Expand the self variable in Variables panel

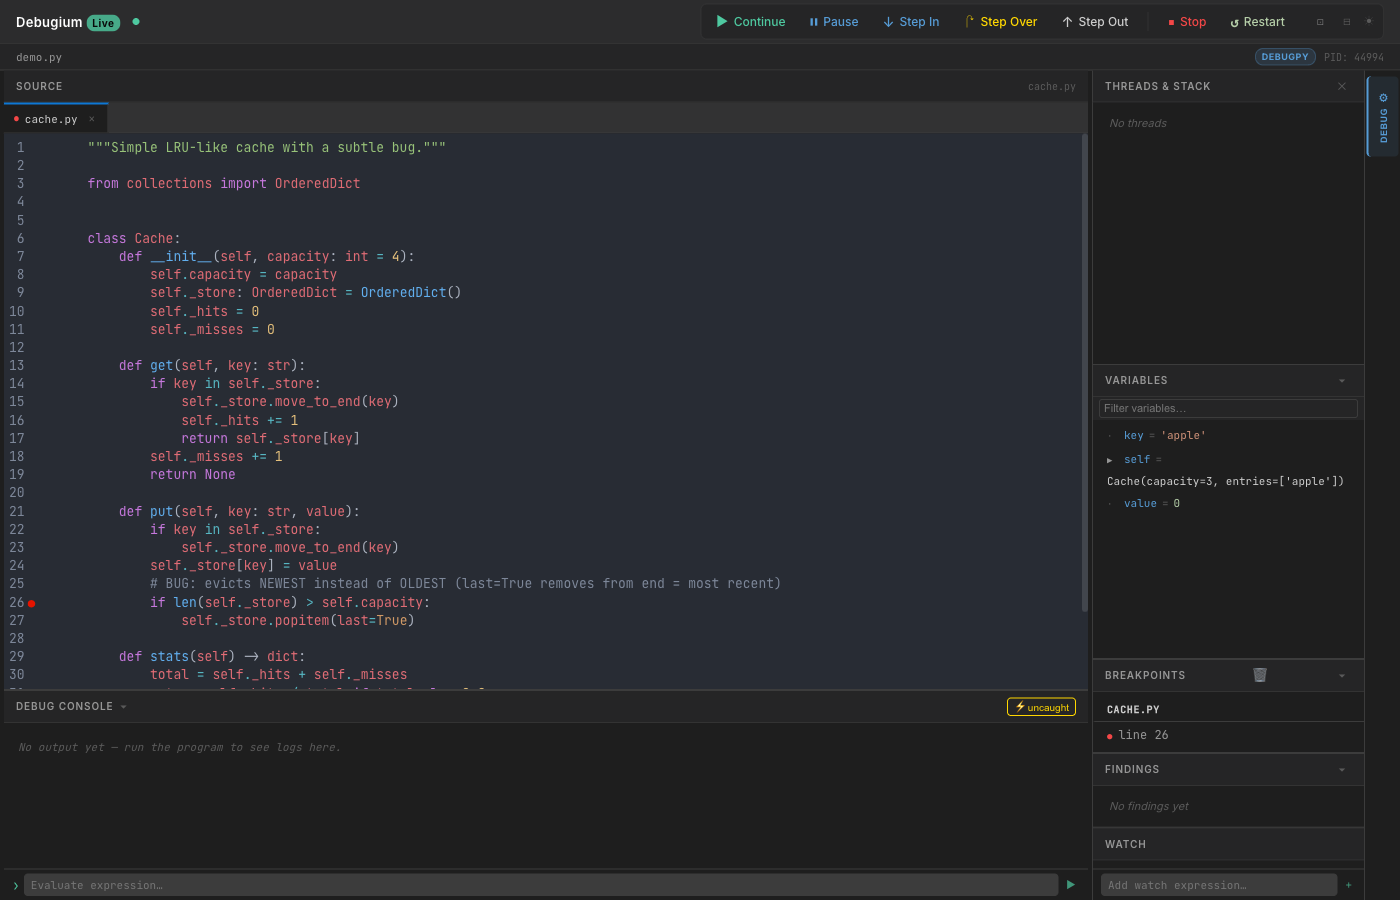click(x=1111, y=459)
